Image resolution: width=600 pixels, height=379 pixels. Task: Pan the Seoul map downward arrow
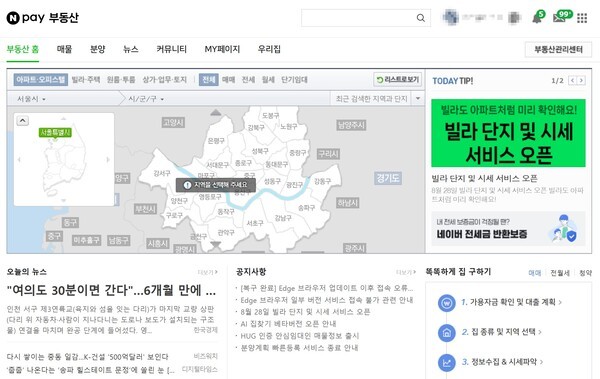216,245
